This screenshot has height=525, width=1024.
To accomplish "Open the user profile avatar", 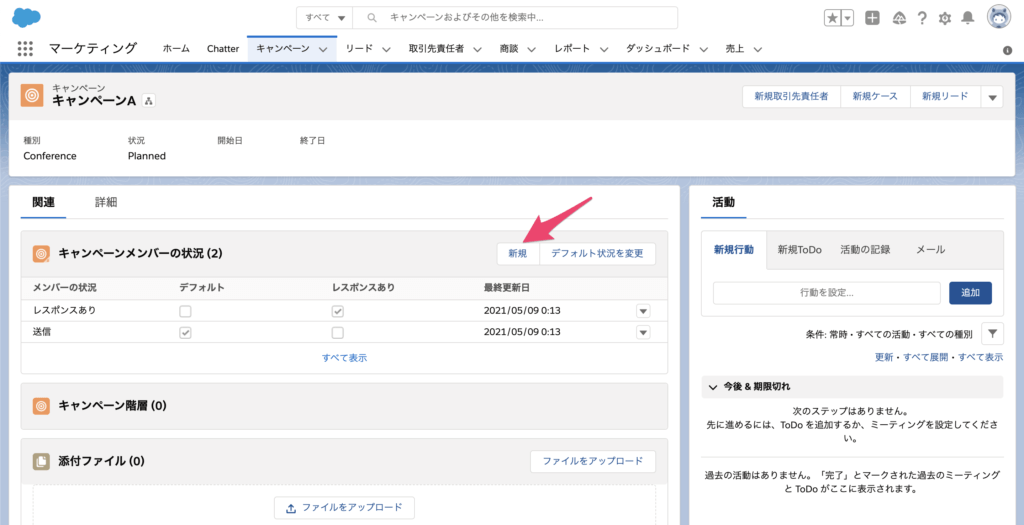I will coord(999,18).
